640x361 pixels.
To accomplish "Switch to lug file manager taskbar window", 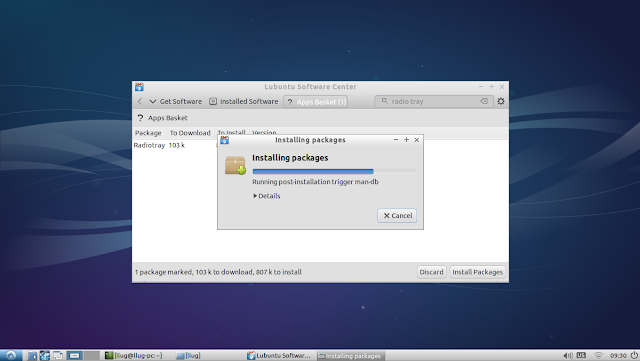I will (x=189, y=356).
